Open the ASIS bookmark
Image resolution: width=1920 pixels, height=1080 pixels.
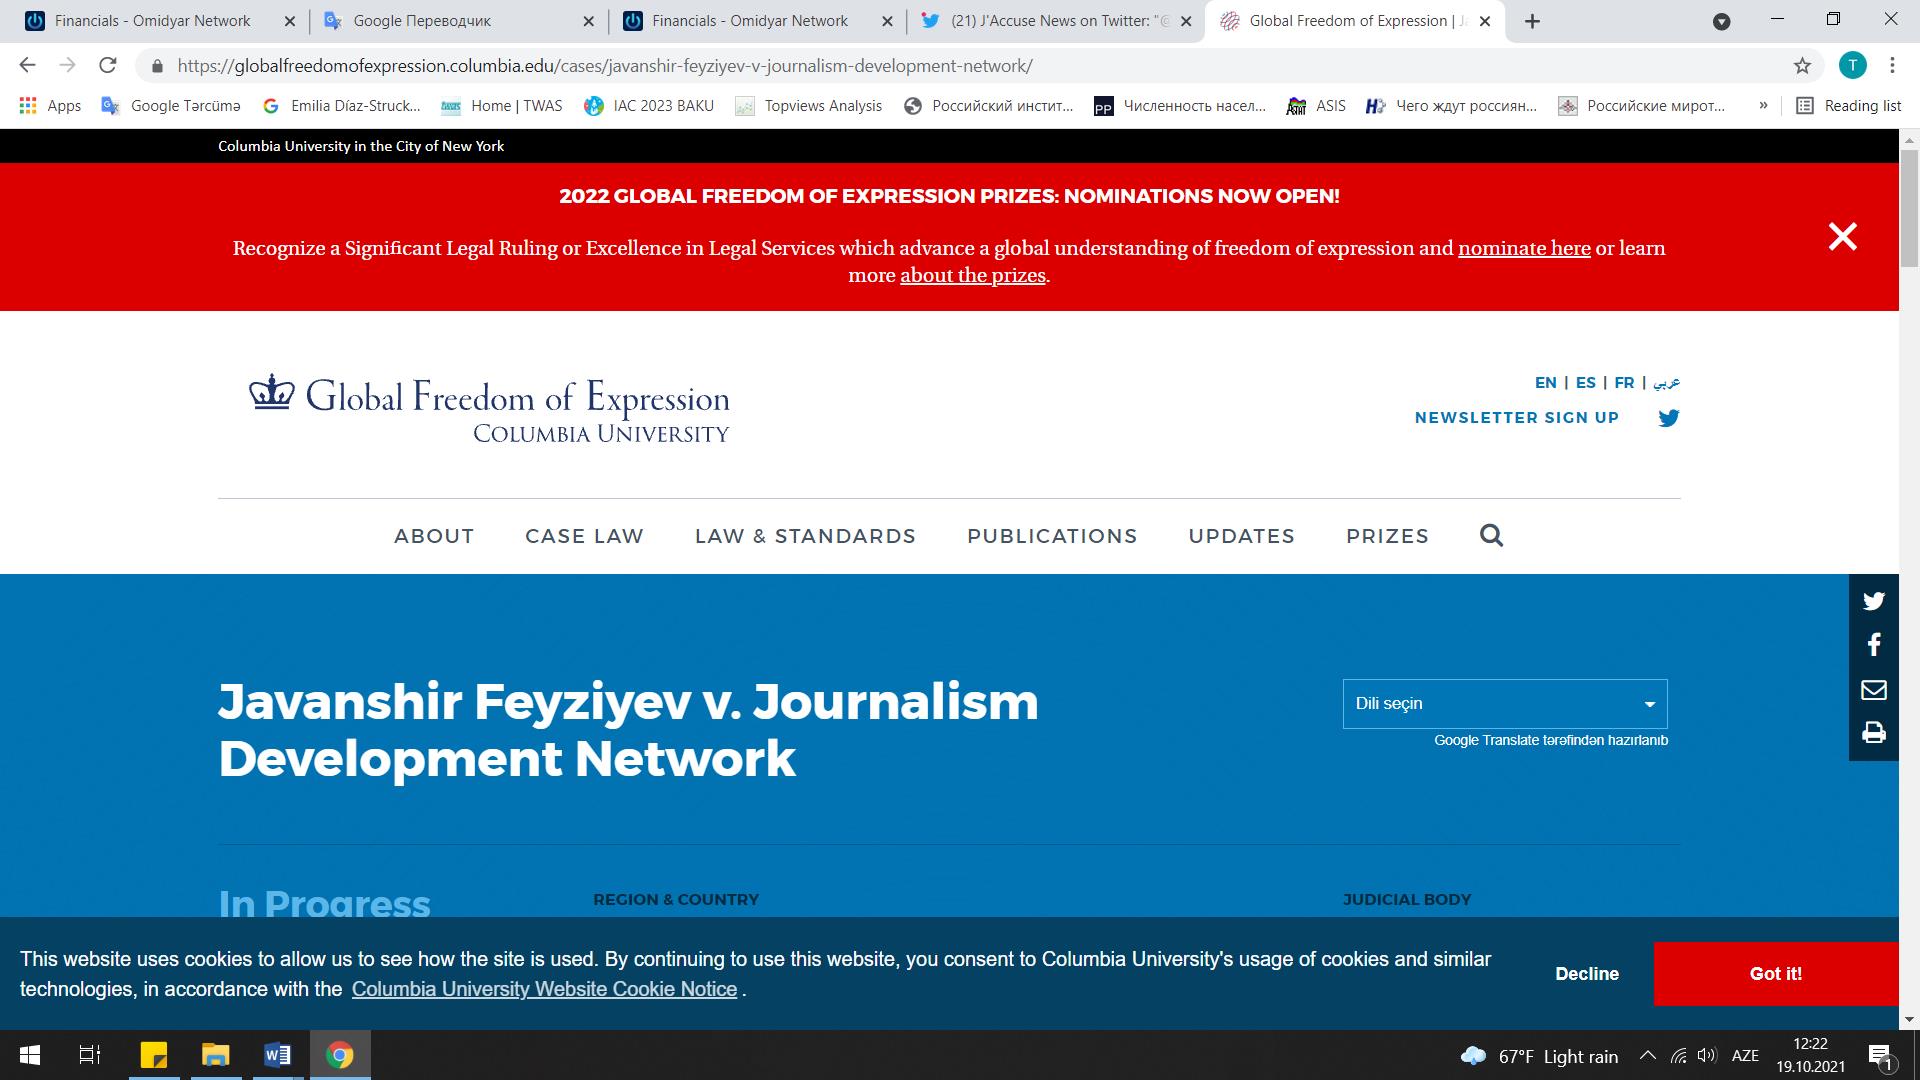tap(1316, 106)
